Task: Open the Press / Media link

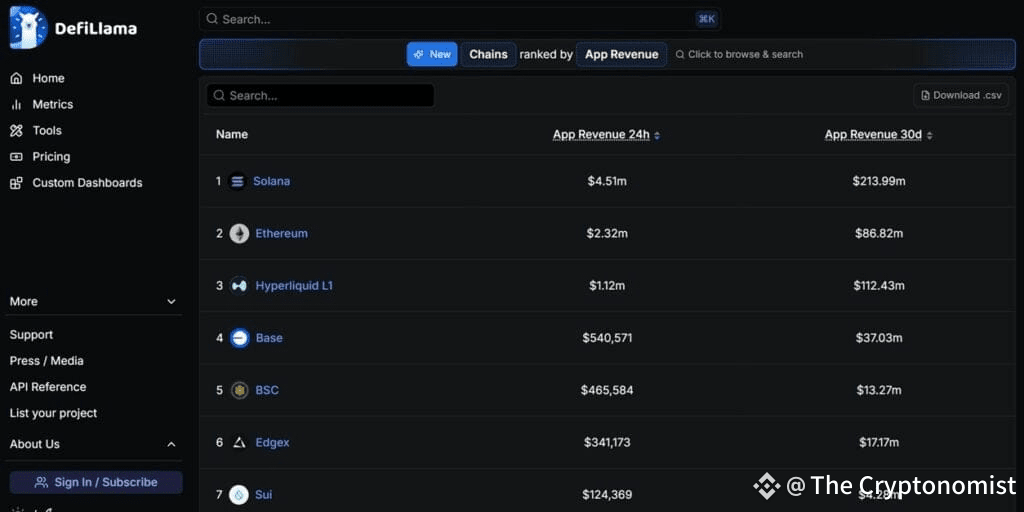Action: pyautogui.click(x=46, y=360)
